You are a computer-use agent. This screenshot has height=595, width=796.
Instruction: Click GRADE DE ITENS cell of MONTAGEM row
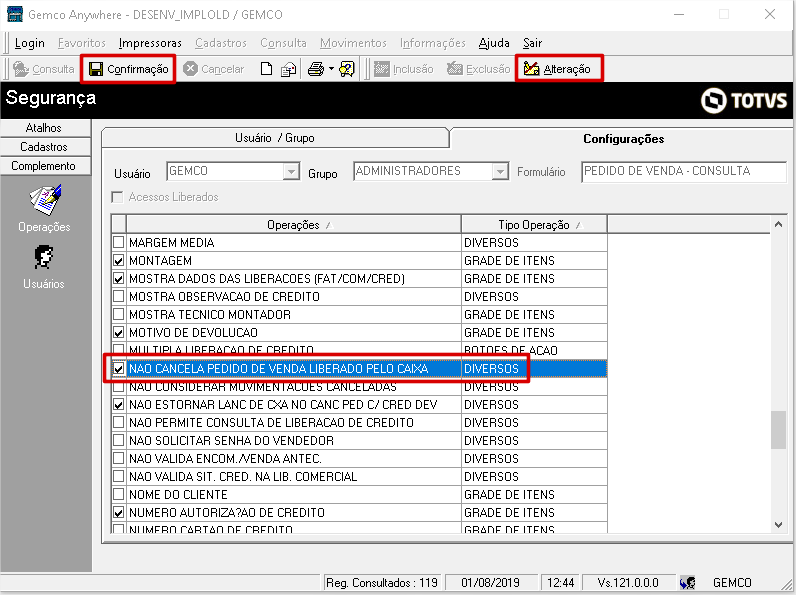534,260
